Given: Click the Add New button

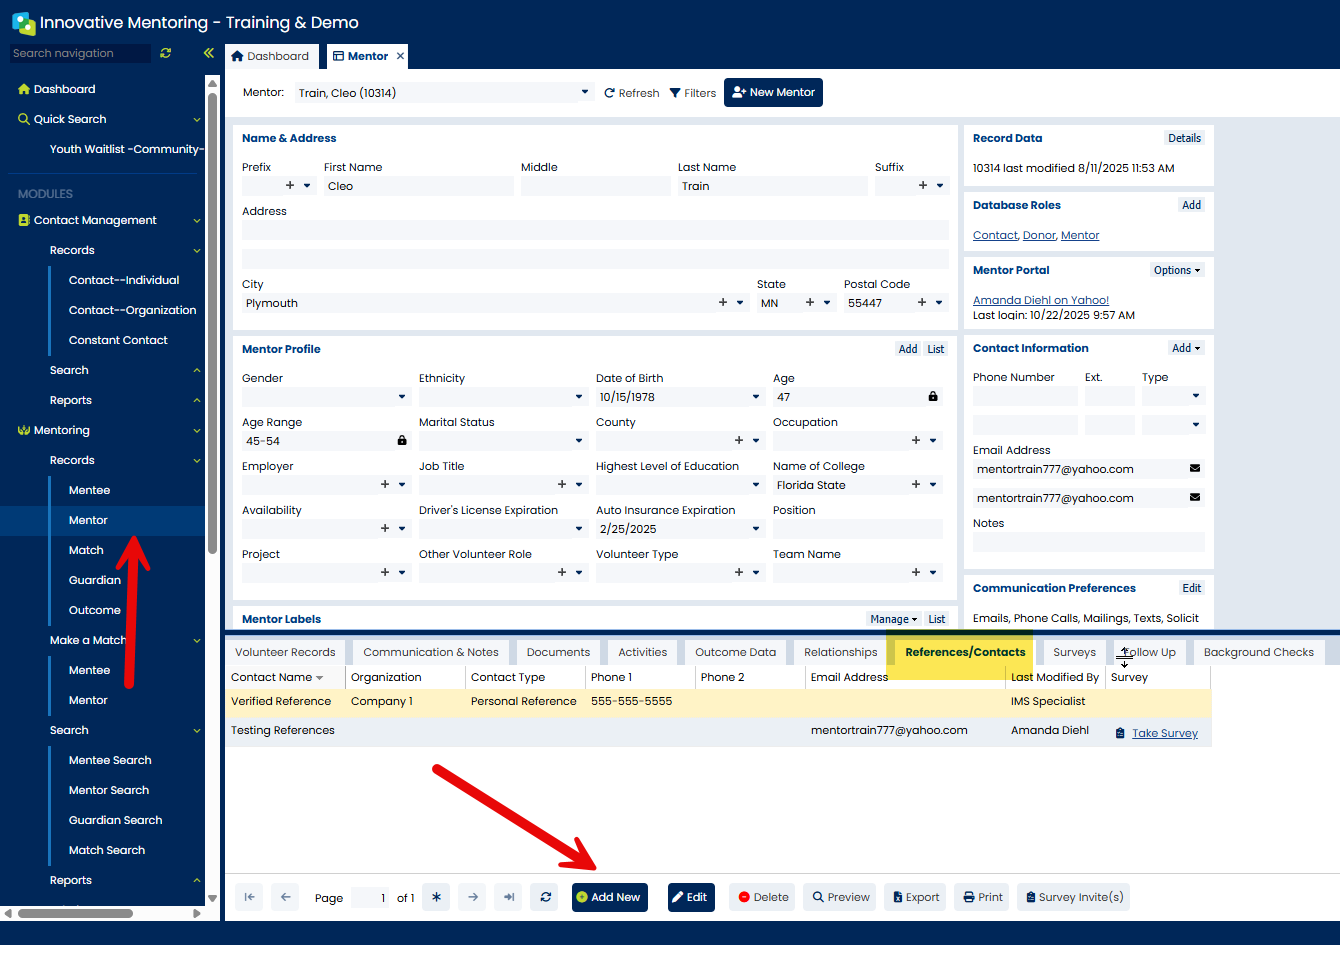Looking at the screenshot, I should tap(609, 897).
